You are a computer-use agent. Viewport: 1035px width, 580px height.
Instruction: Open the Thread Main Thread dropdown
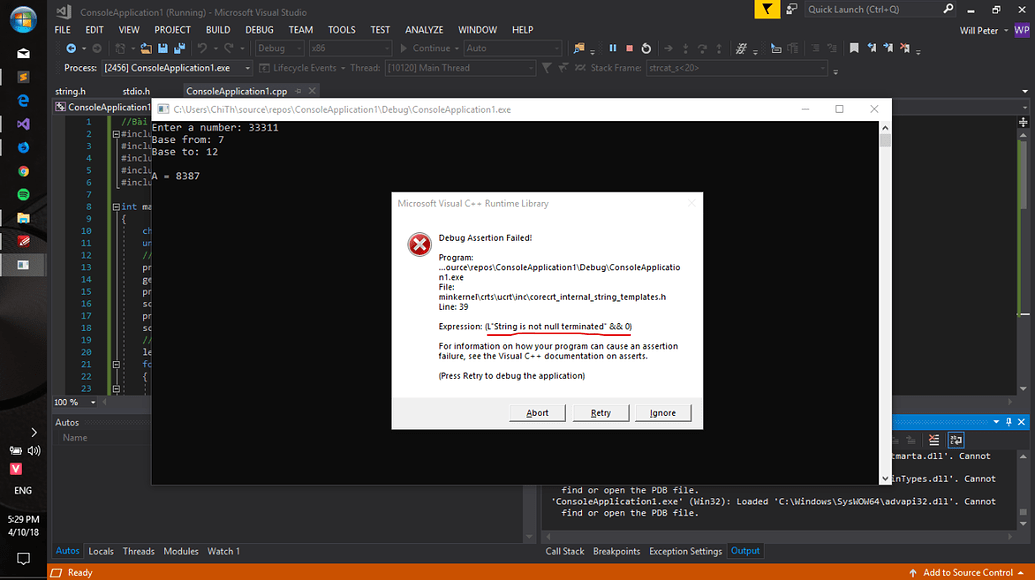click(460, 68)
